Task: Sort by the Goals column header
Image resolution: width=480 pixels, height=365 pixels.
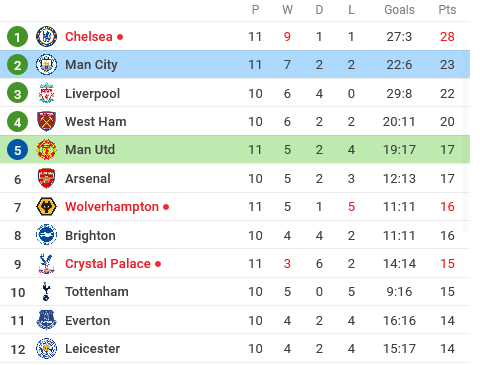Action: 399,10
